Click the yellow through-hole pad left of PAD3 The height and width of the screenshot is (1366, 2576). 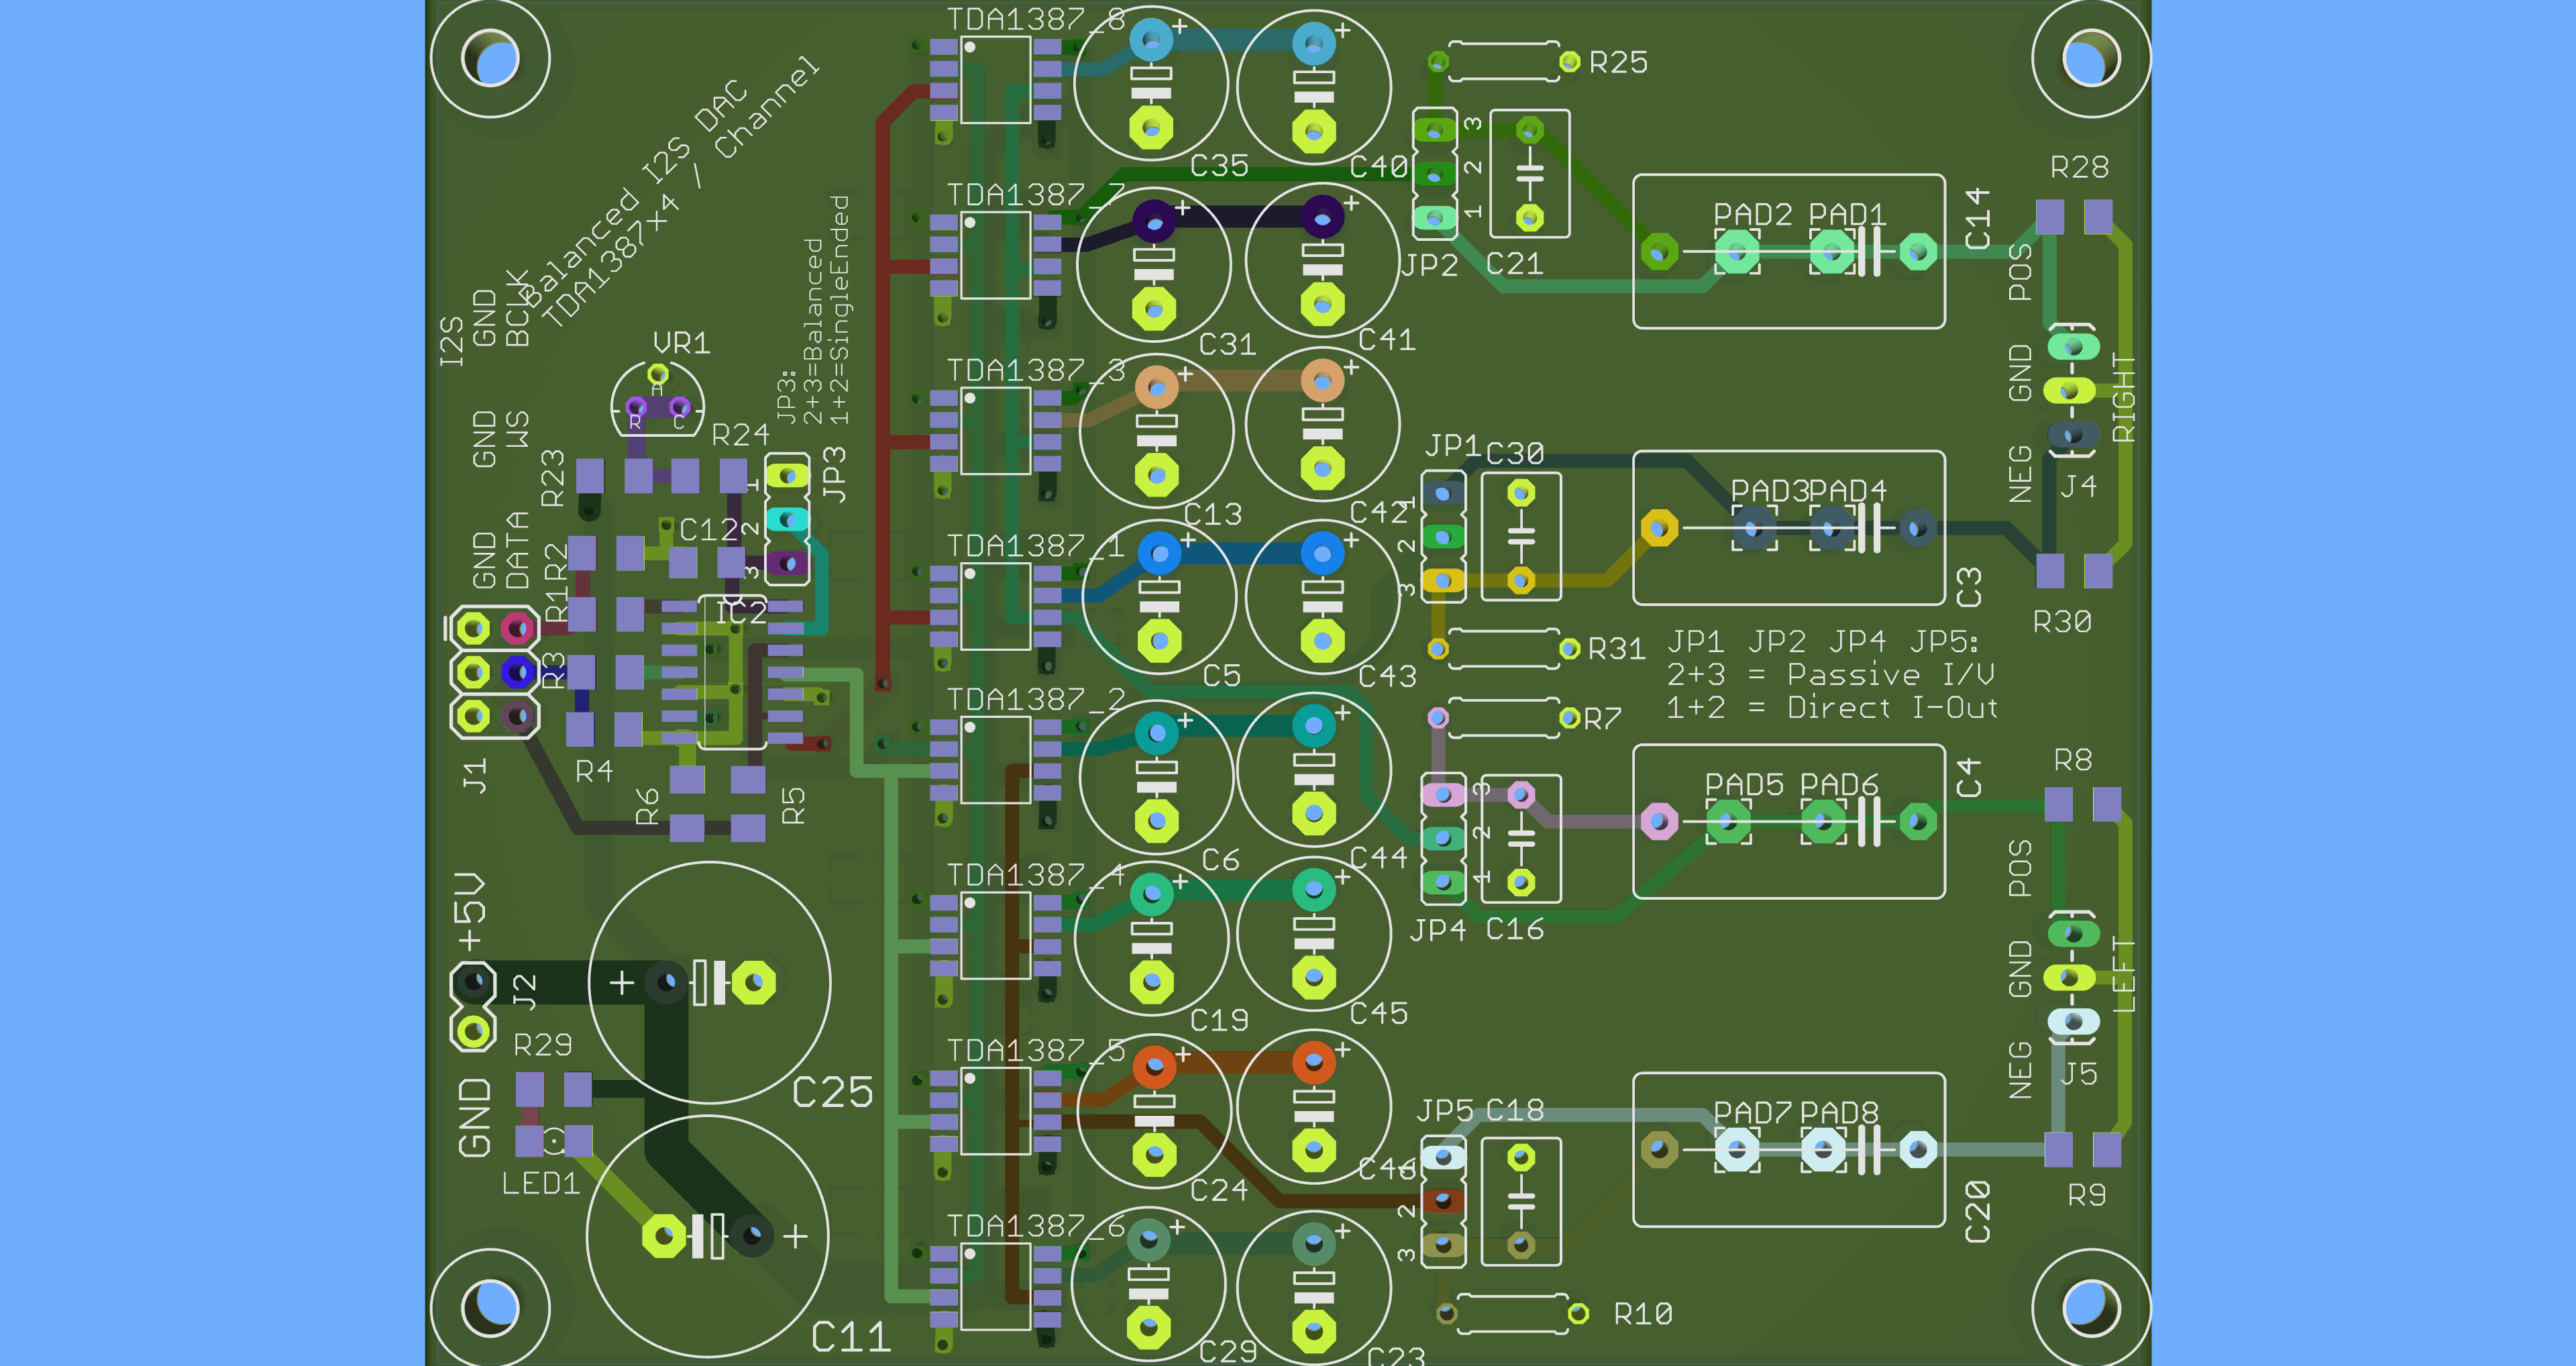pos(1659,528)
